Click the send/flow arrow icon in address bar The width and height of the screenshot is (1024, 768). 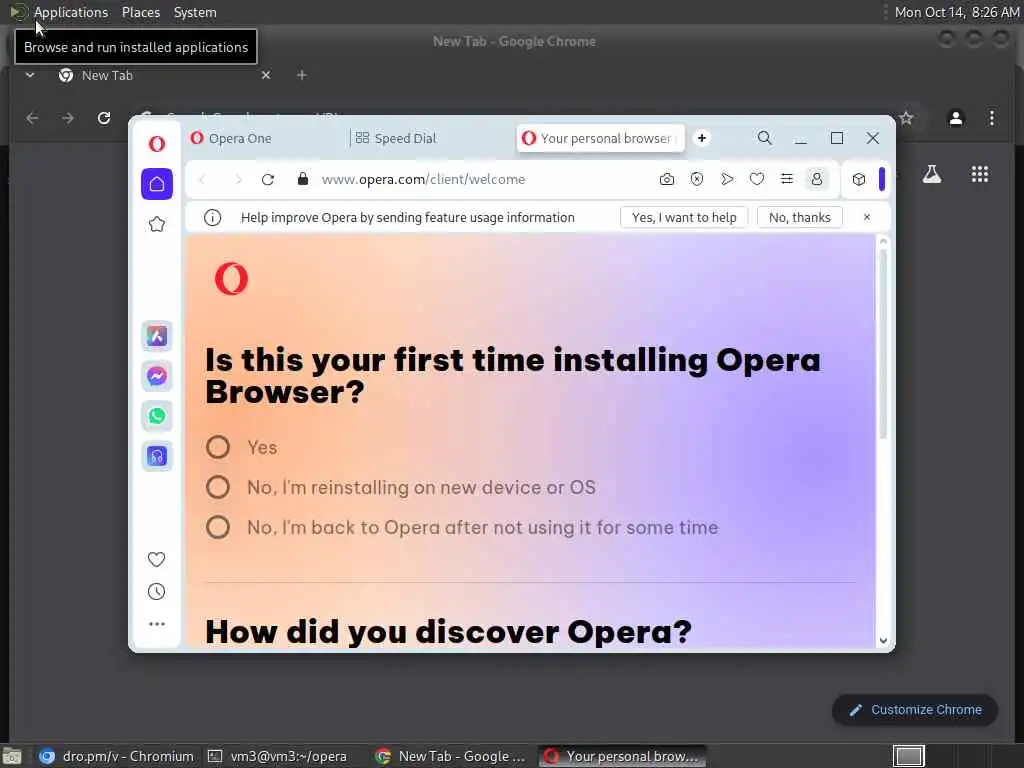[727, 179]
